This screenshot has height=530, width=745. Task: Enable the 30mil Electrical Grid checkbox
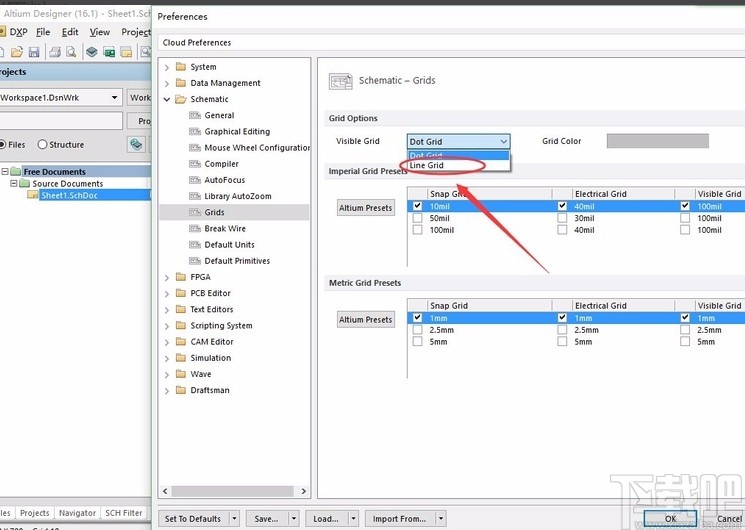(x=562, y=218)
